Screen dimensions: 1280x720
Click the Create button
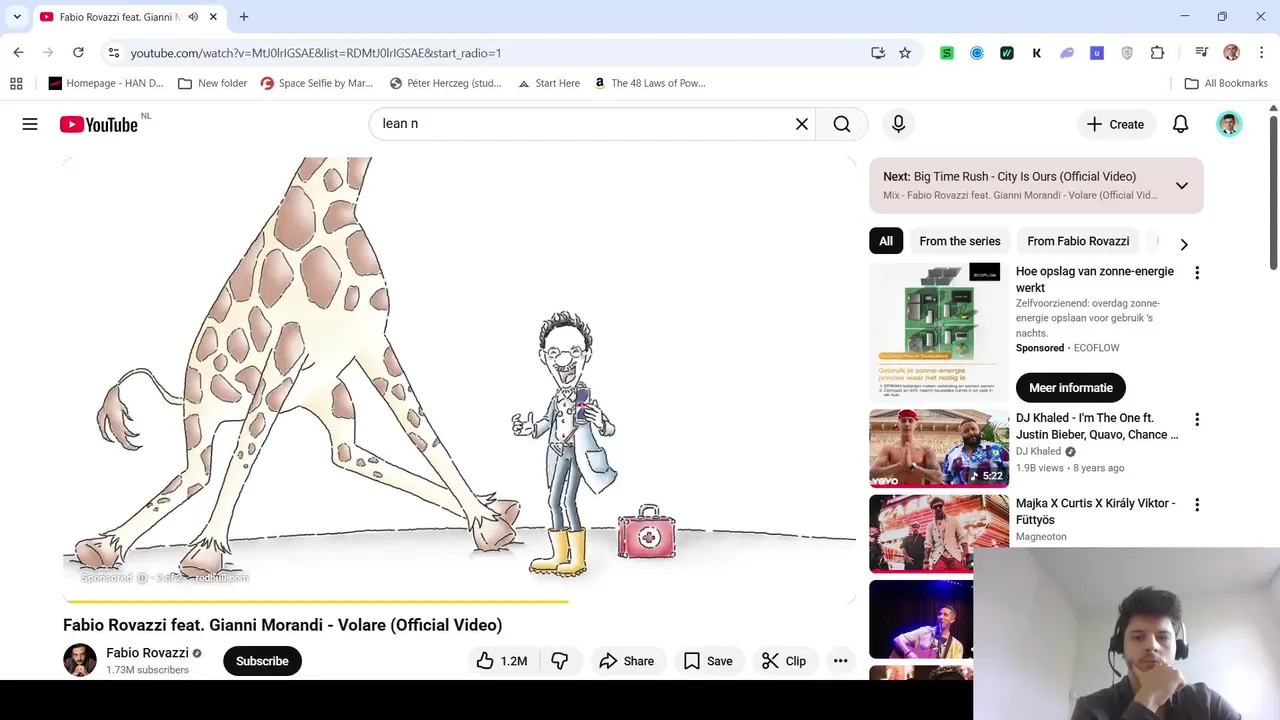(x=1114, y=124)
